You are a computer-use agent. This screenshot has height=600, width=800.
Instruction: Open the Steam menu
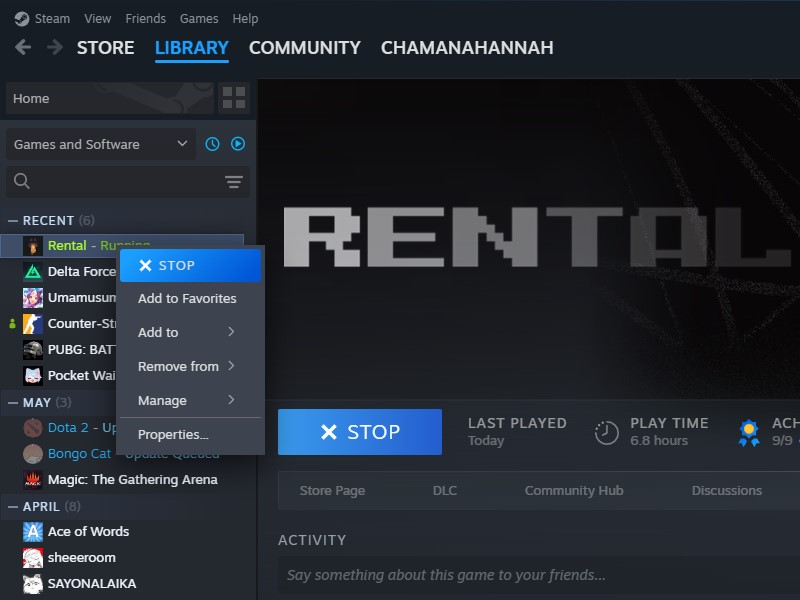coord(52,19)
